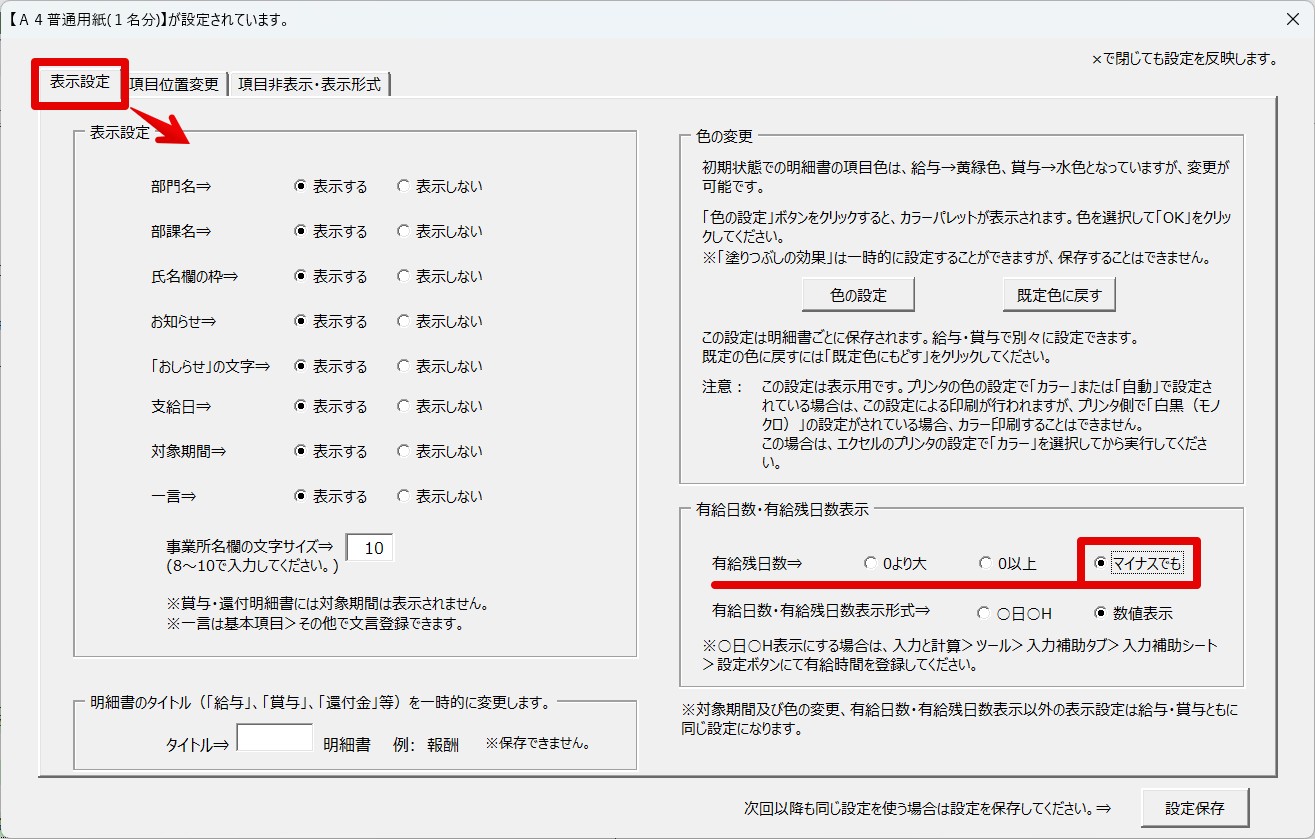Viewport: 1315px width, 839px height.
Task: Click the 設定保存 button
Action: point(1194,807)
